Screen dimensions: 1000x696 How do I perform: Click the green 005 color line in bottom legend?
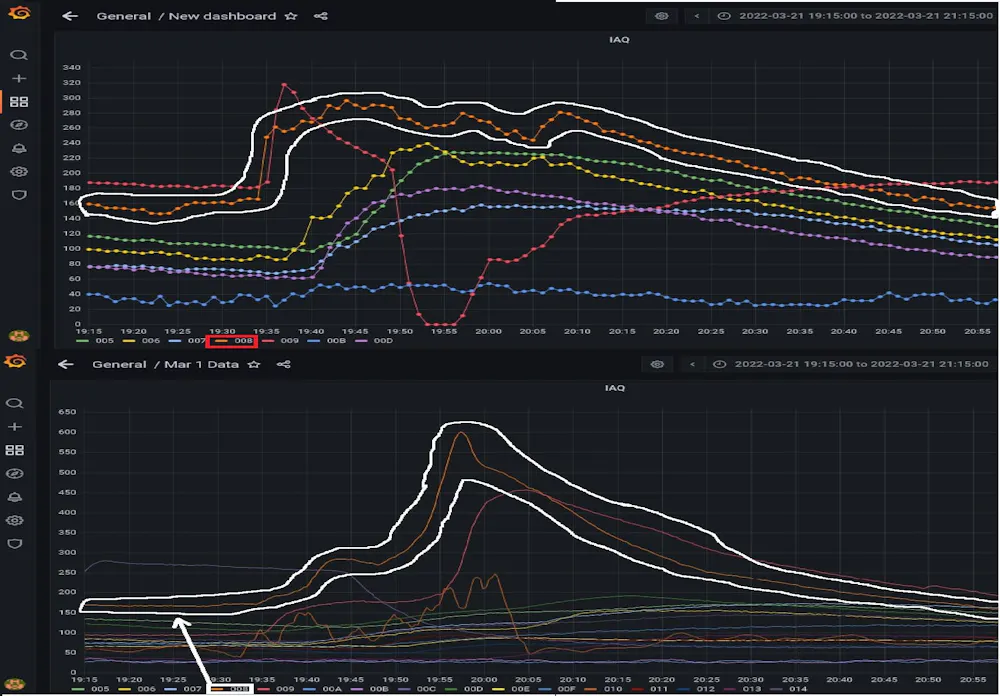pyautogui.click(x=79, y=689)
